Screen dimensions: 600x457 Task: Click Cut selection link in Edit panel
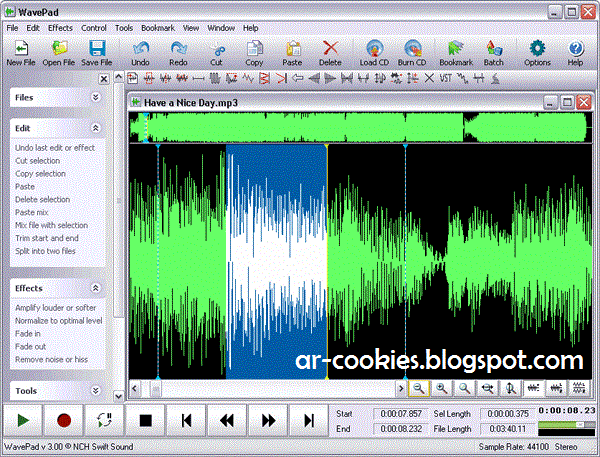38,161
